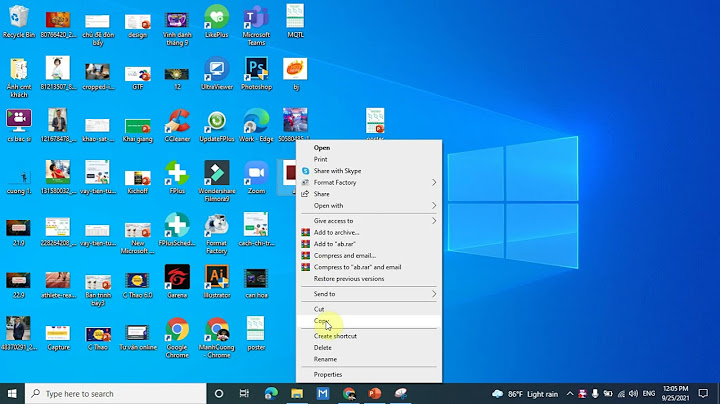The height and width of the screenshot is (404, 720).
Task: Show hidden system tray icons
Action: pyautogui.click(x=570, y=394)
